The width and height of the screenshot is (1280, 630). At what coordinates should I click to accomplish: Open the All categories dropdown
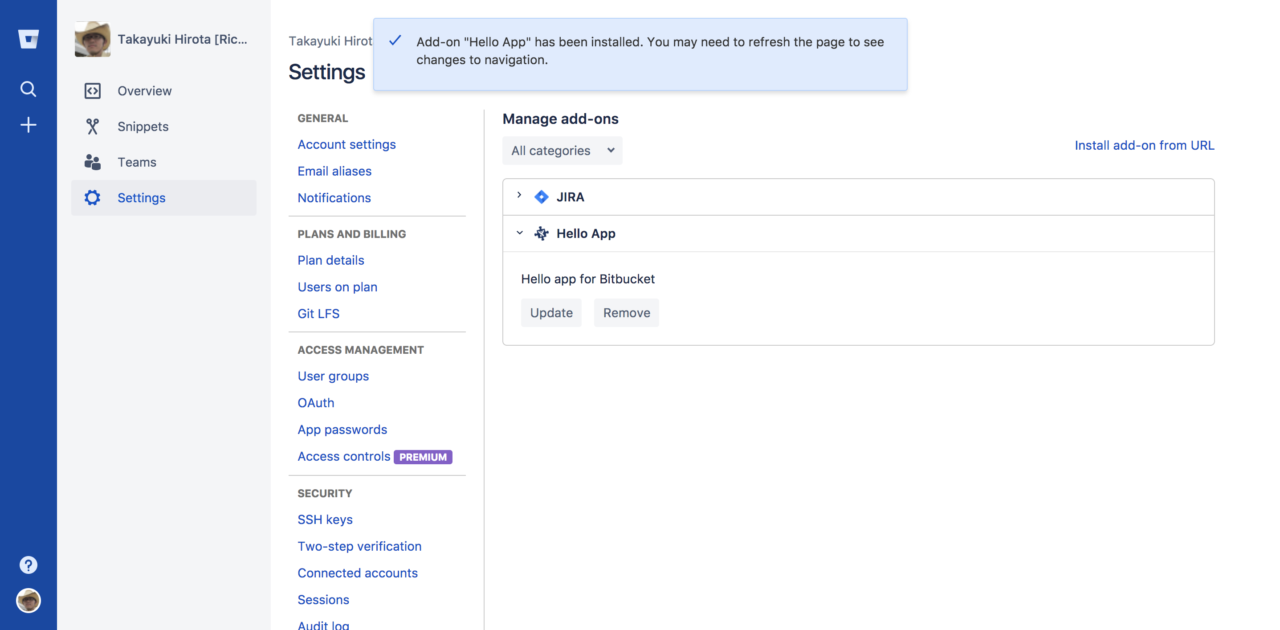(562, 151)
